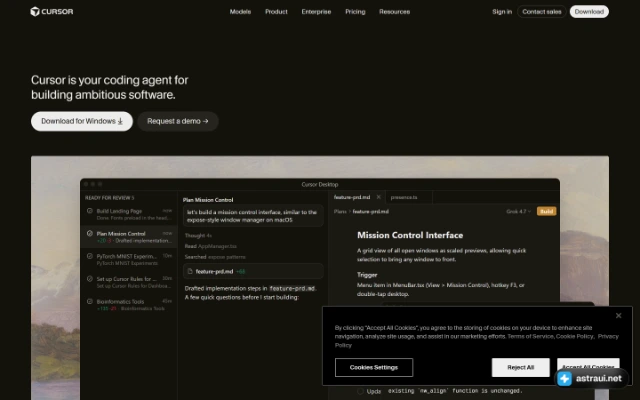Click the Sign in link
Screen dimensions: 640x400
(502, 12)
